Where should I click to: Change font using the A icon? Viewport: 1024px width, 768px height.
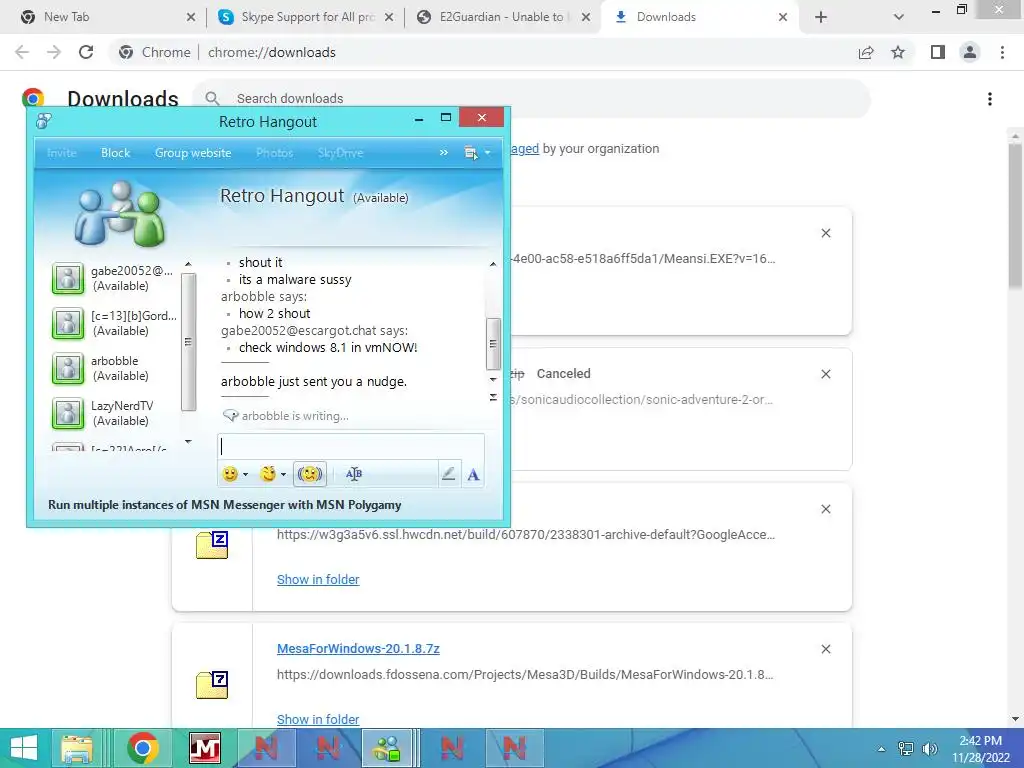pyautogui.click(x=473, y=475)
